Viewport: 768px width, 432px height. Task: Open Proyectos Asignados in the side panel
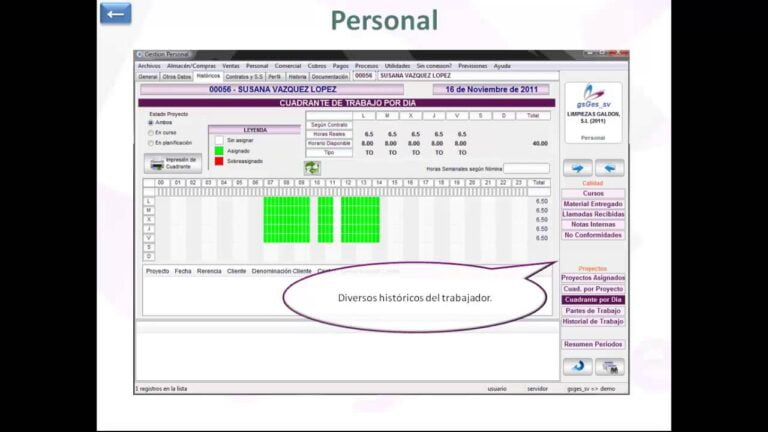tap(593, 278)
